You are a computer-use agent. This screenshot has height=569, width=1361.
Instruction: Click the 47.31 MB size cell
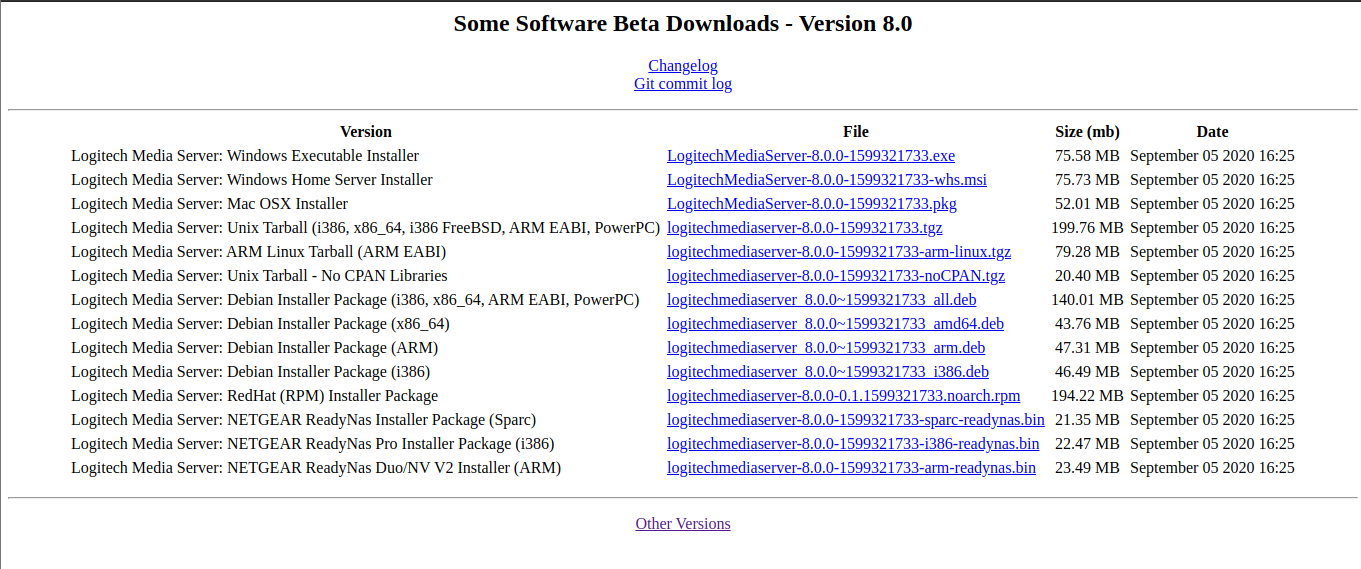pos(1087,348)
